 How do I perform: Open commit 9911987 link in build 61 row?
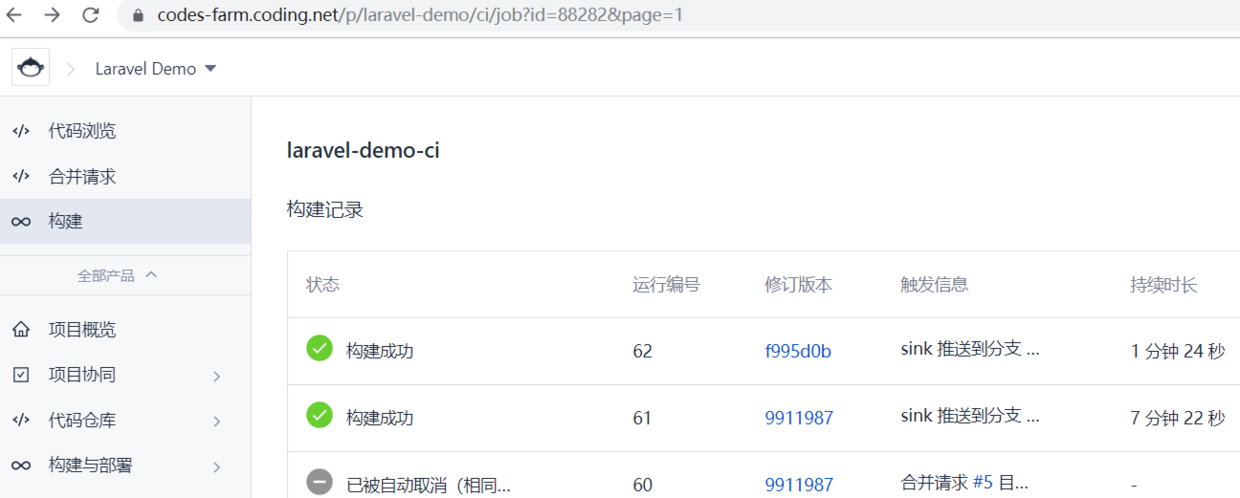[x=799, y=418]
